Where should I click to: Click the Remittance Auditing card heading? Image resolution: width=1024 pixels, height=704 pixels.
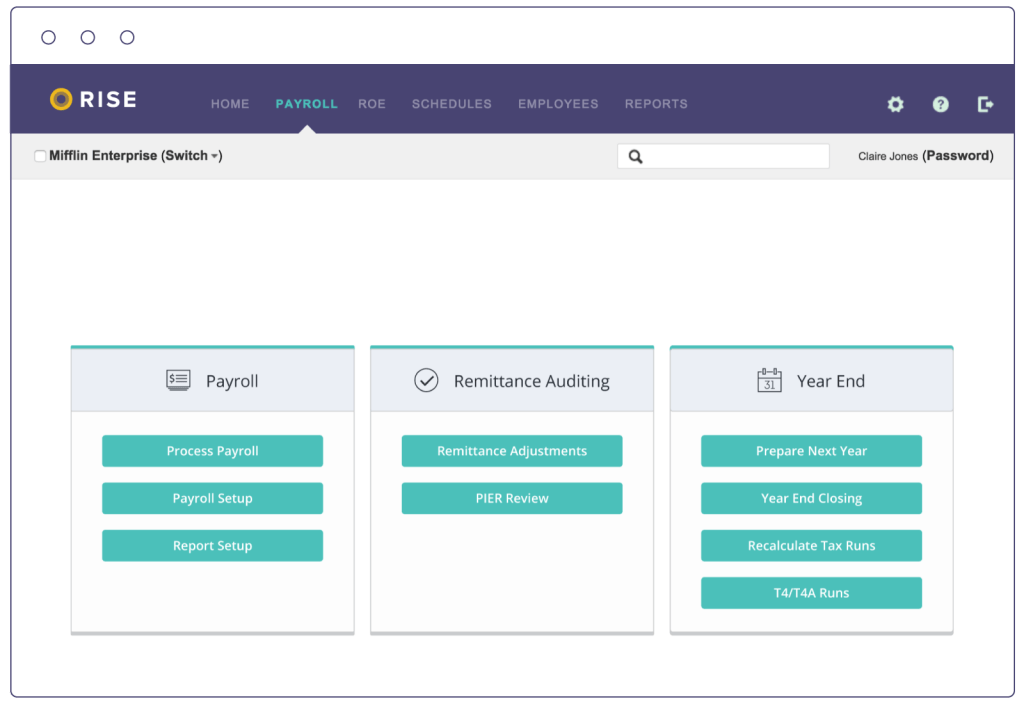532,381
